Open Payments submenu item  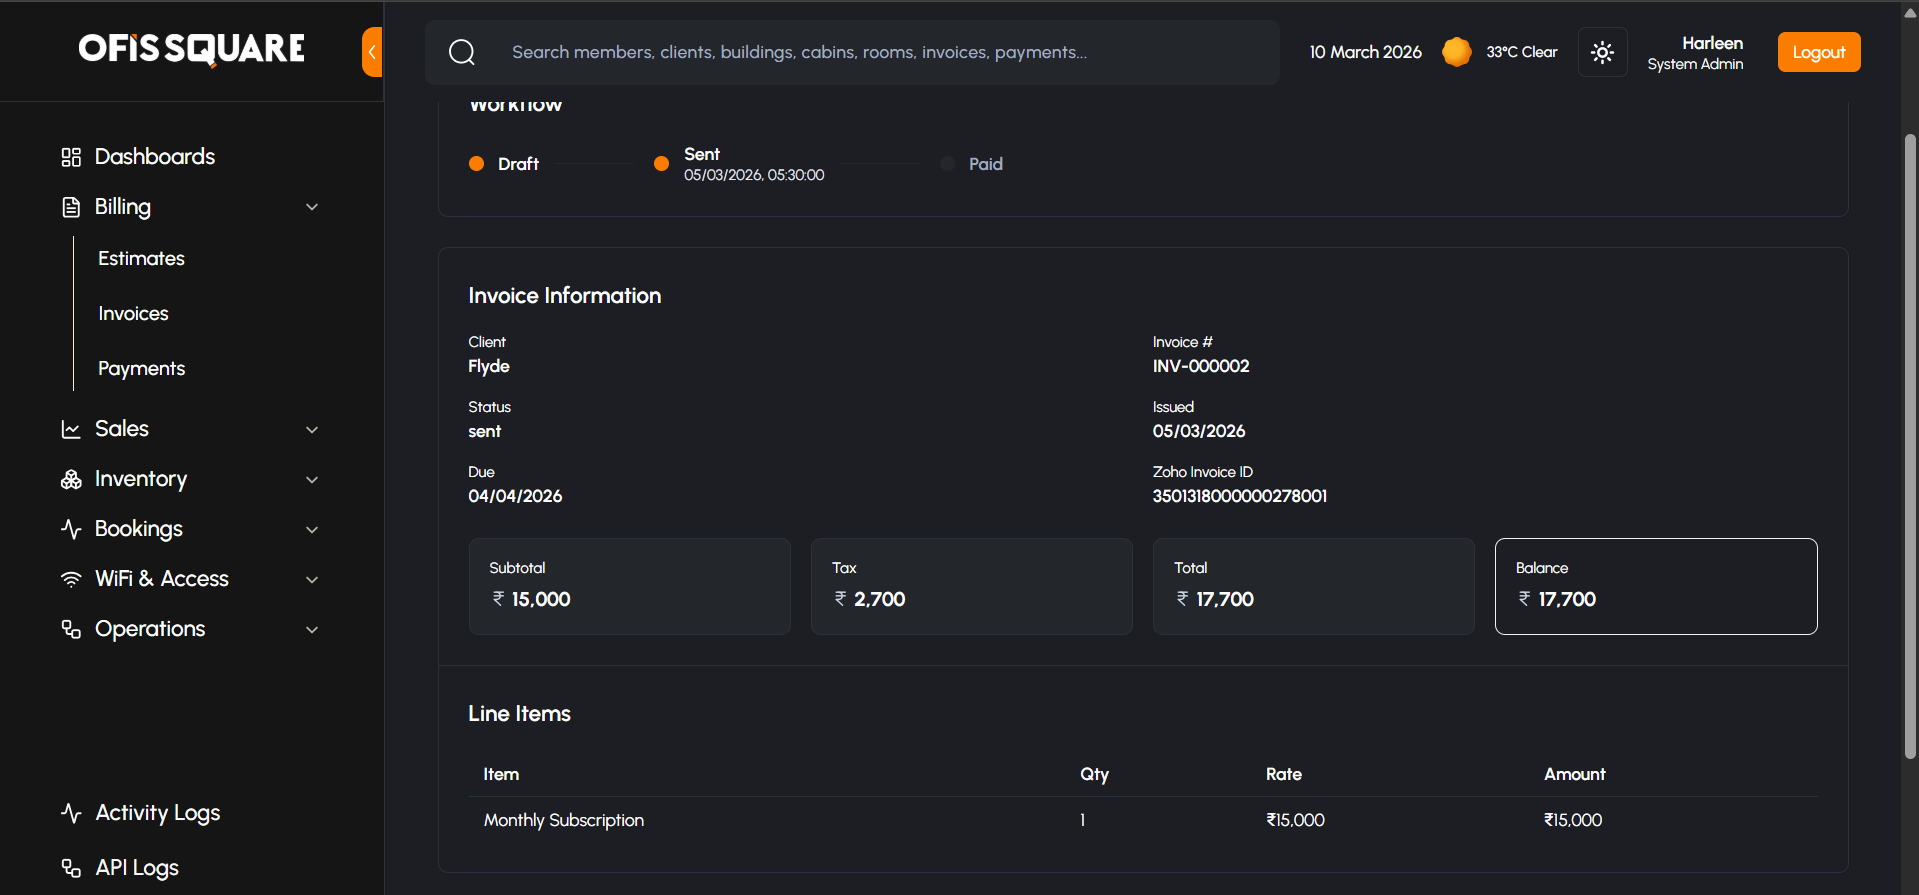[x=141, y=369]
